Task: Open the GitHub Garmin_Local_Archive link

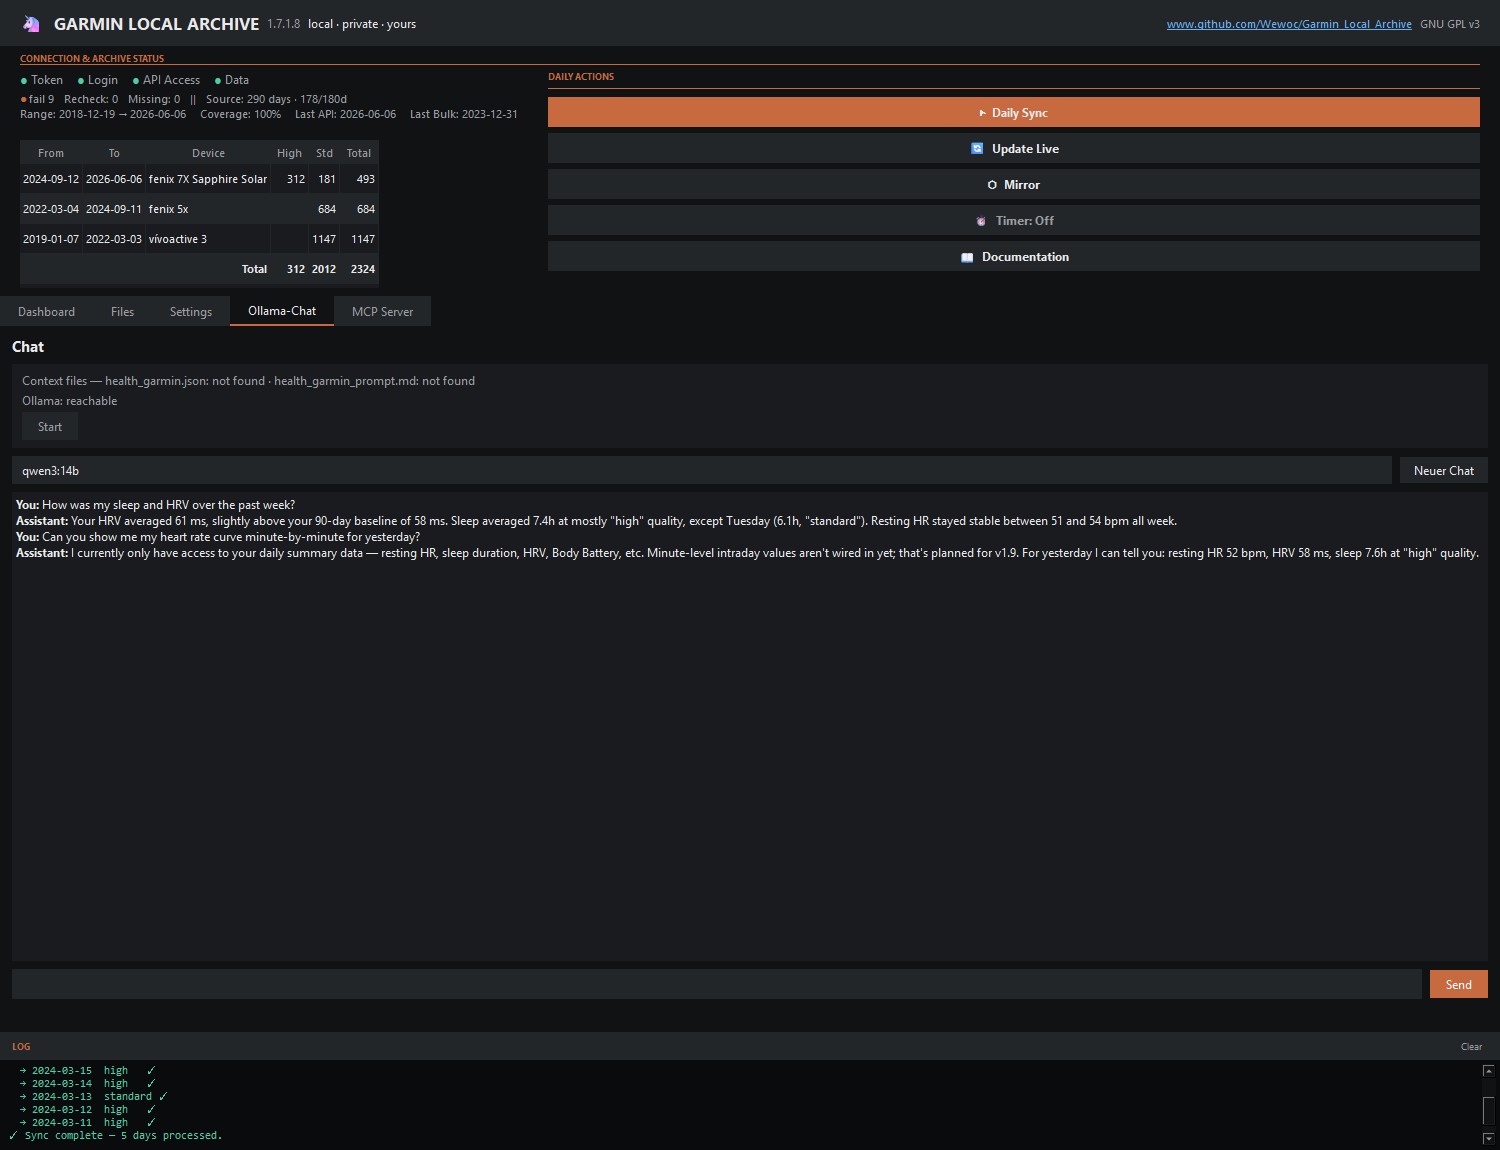Action: 1289,24
